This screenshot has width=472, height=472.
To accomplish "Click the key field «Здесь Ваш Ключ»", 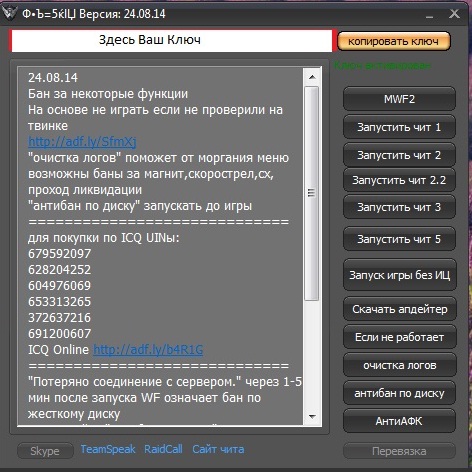I will 171,40.
